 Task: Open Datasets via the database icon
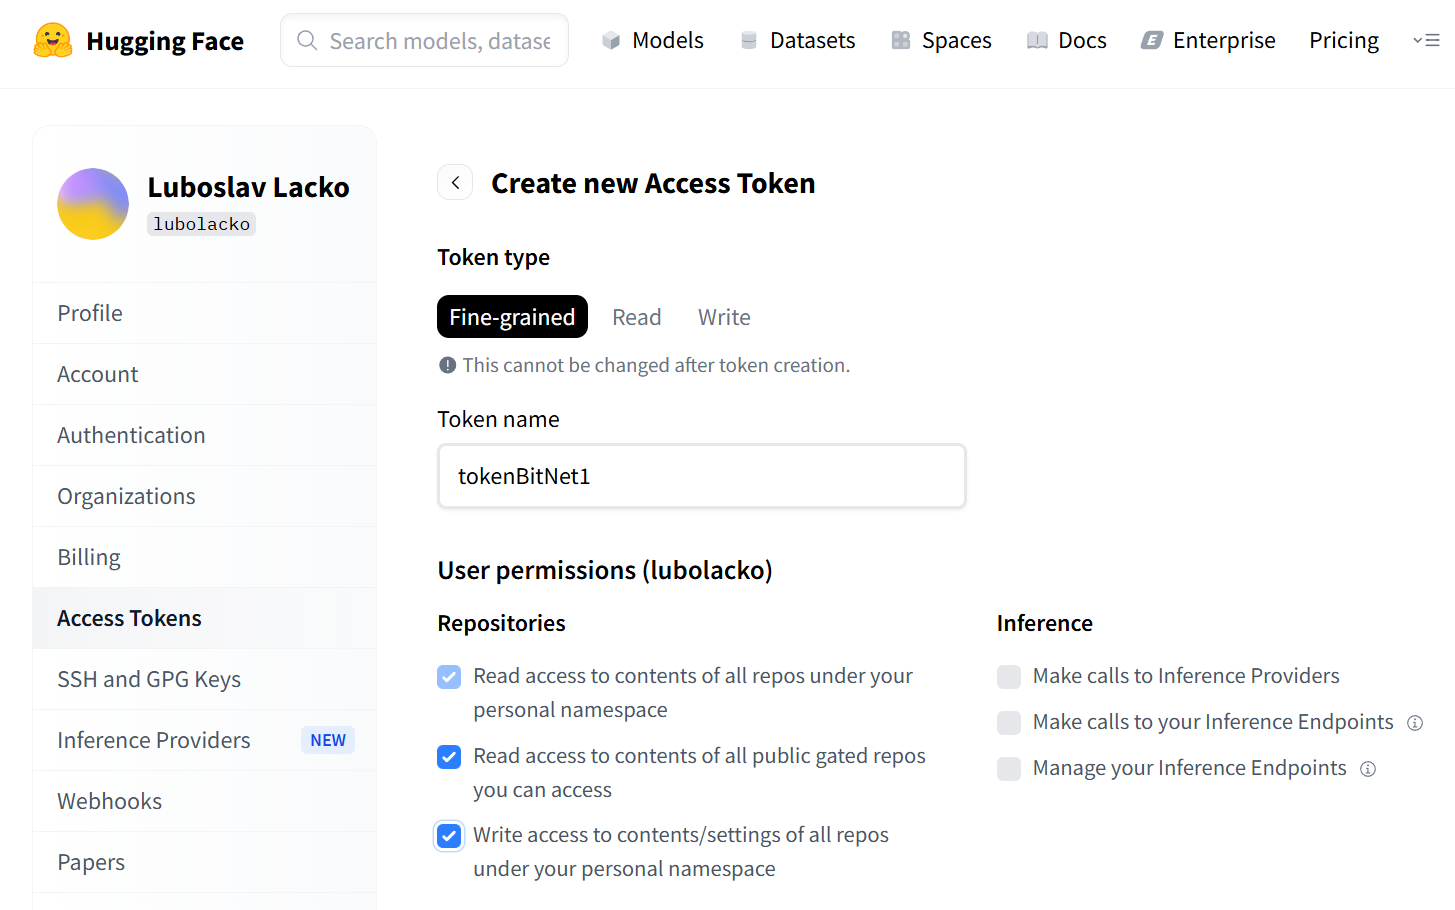click(x=748, y=41)
